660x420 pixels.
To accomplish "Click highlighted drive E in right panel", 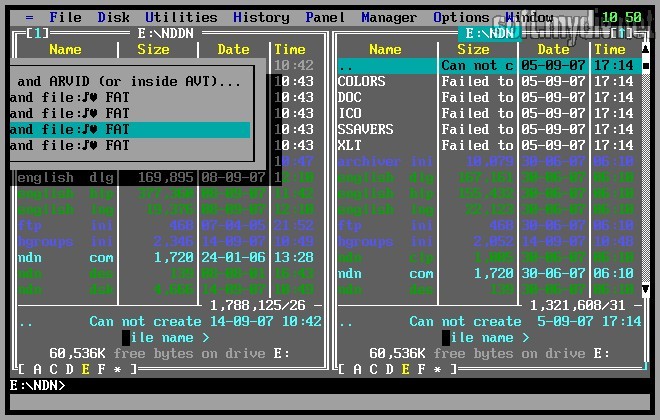I will tap(405, 369).
